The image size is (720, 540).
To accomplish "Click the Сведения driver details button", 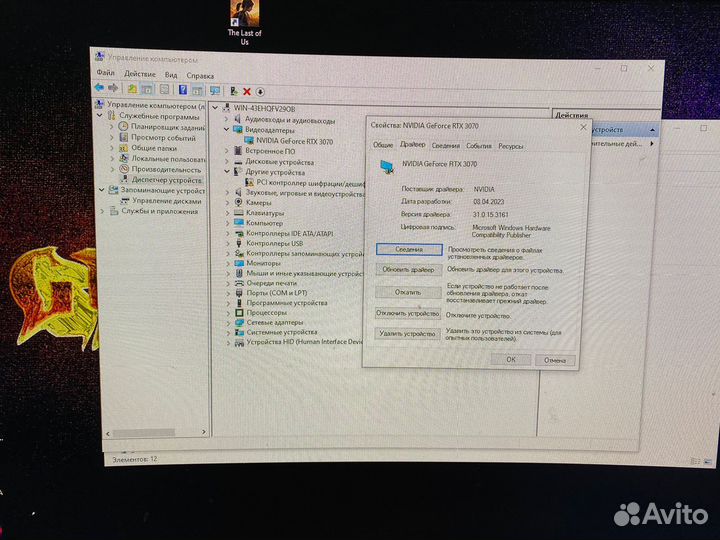I will pos(409,249).
